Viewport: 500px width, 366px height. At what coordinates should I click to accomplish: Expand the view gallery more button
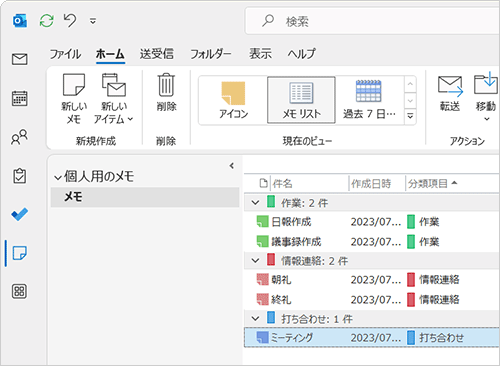410,116
